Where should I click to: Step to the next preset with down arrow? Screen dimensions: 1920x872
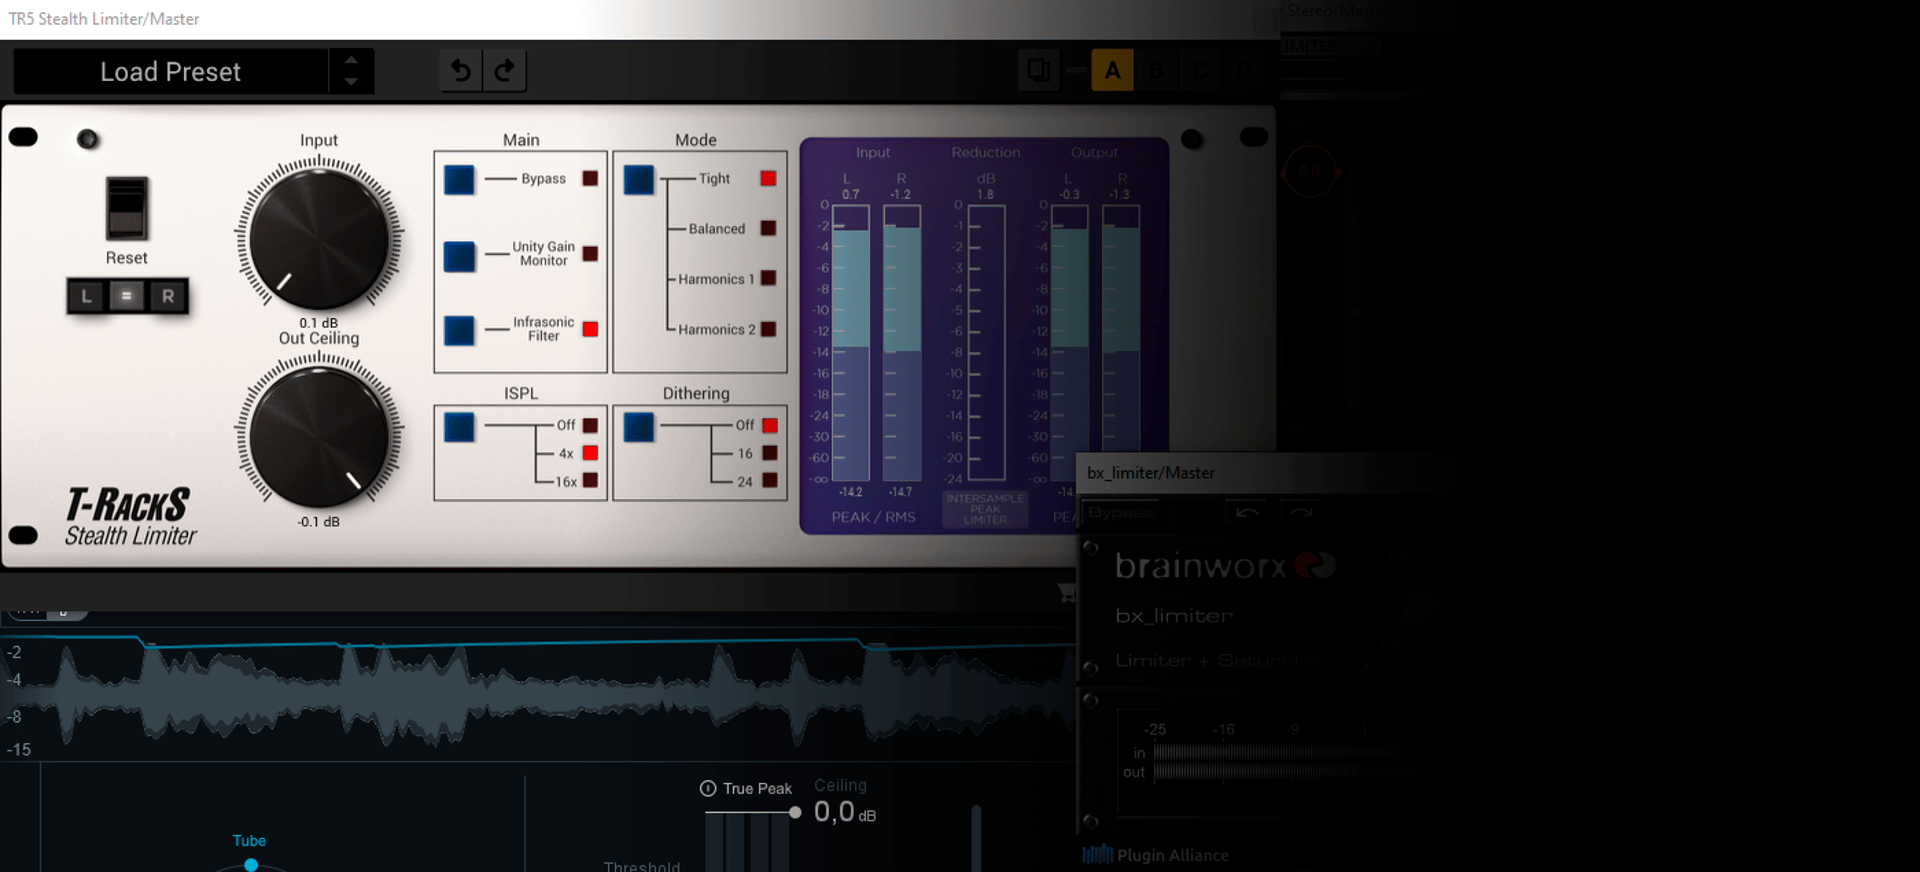click(x=351, y=82)
